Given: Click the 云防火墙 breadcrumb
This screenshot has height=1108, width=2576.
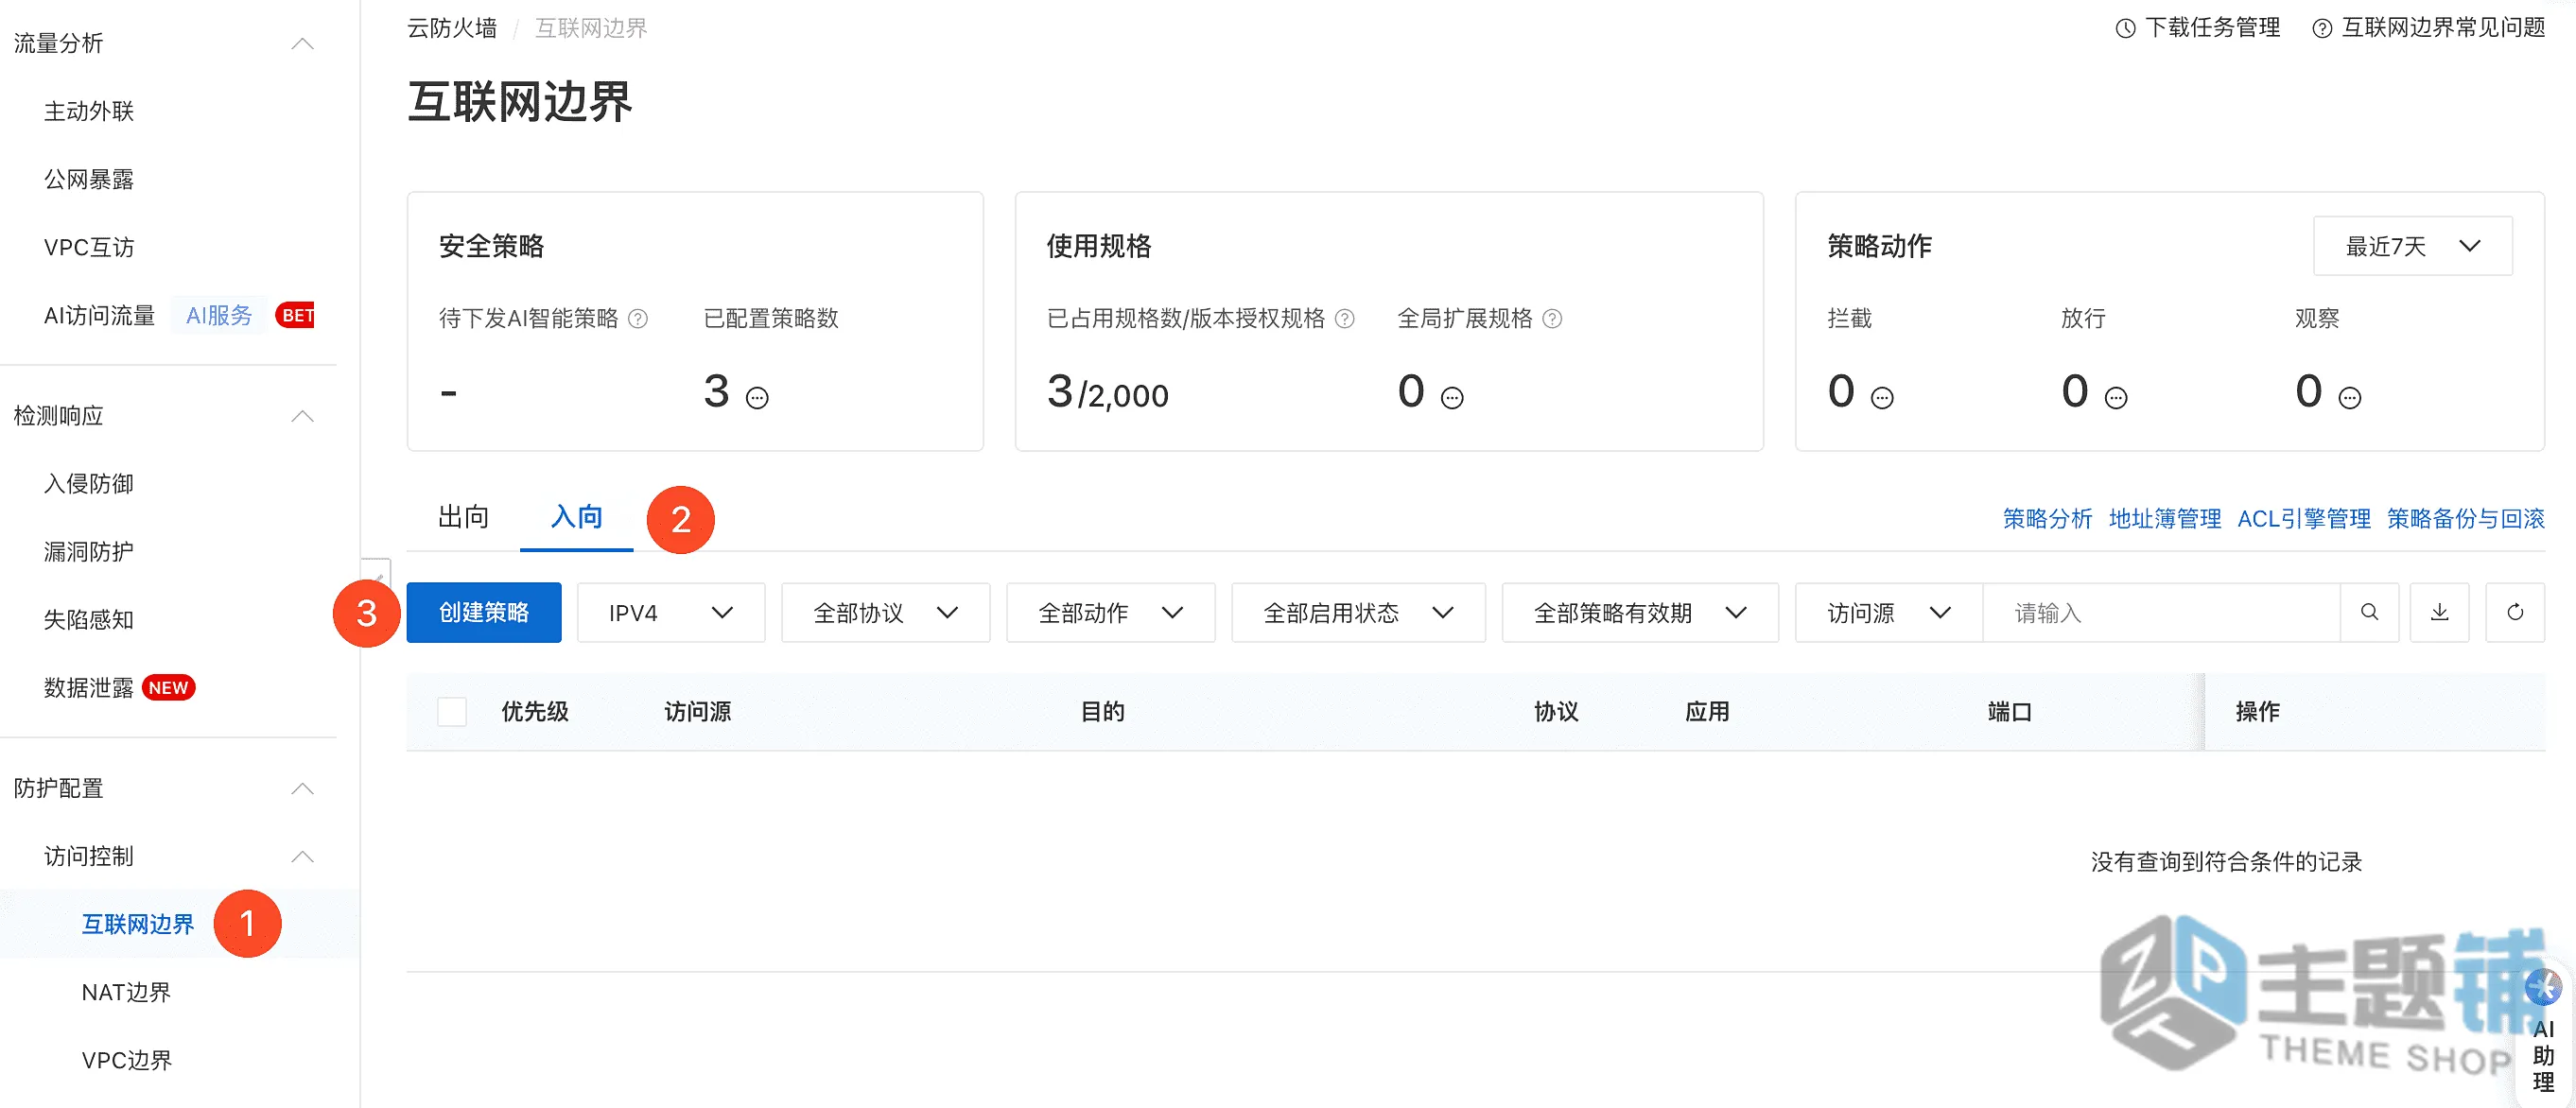Looking at the screenshot, I should pyautogui.click(x=452, y=28).
